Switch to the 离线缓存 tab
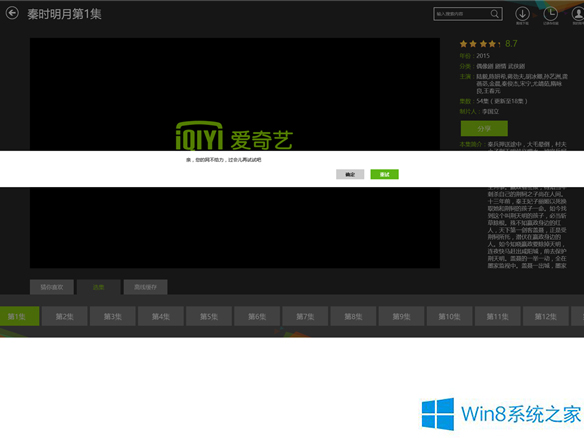584x438 pixels. [146, 287]
